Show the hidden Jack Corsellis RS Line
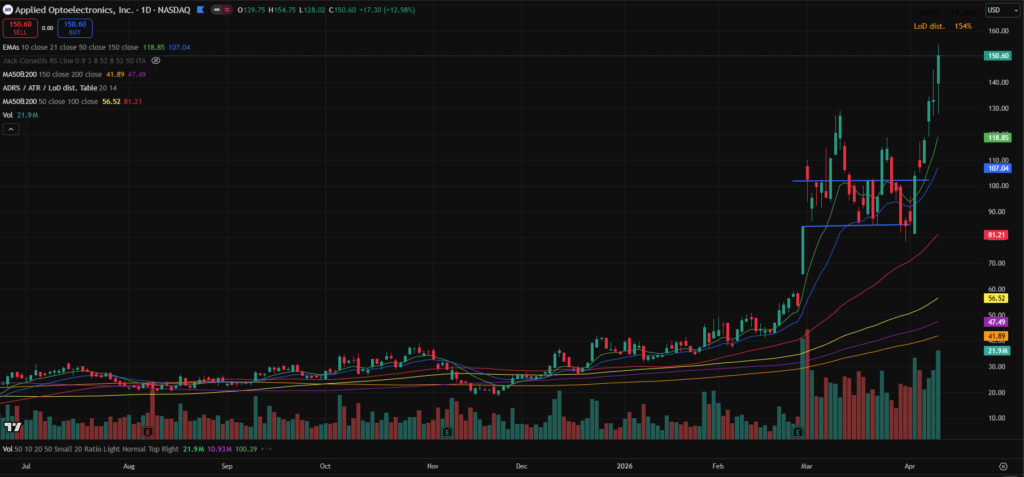Image resolution: width=1024 pixels, height=477 pixels. 155,60
